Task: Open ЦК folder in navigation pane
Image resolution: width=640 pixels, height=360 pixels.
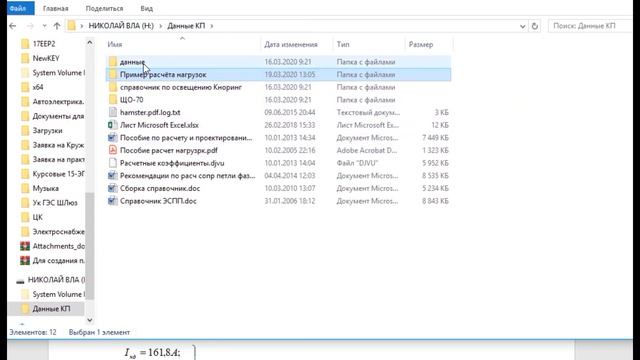Action: [38, 217]
